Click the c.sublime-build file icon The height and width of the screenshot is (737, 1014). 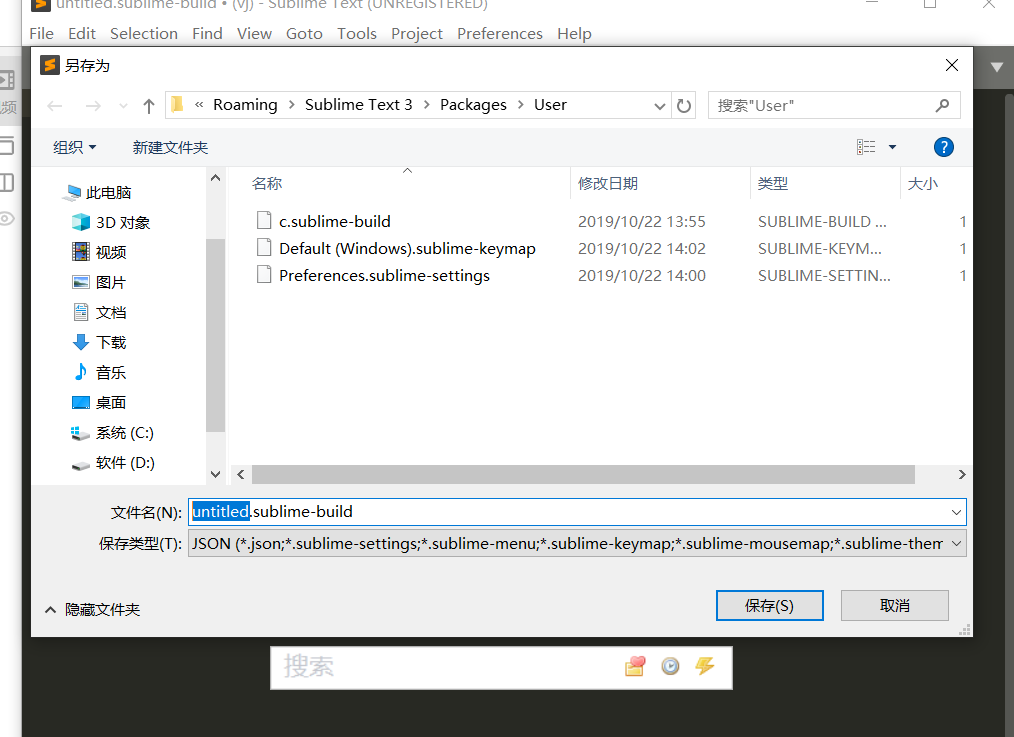click(x=264, y=221)
